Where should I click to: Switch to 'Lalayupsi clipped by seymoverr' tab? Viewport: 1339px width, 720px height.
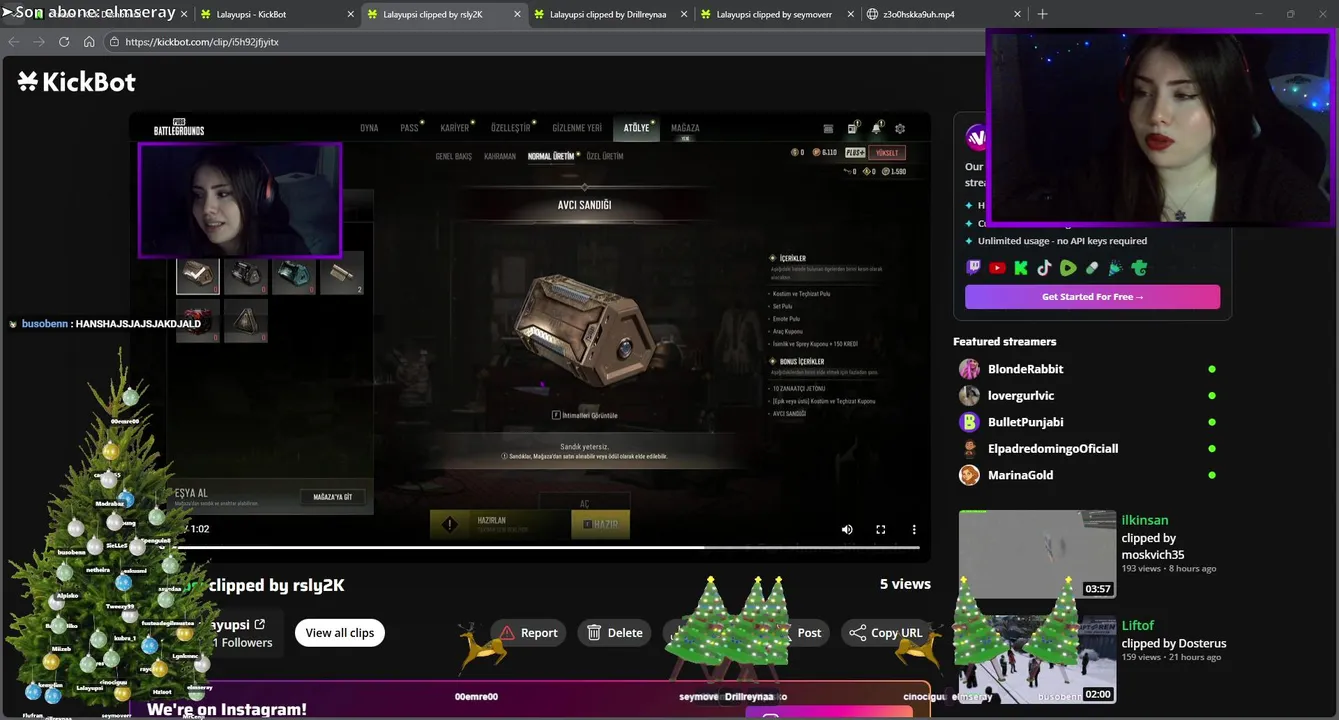click(x=776, y=15)
